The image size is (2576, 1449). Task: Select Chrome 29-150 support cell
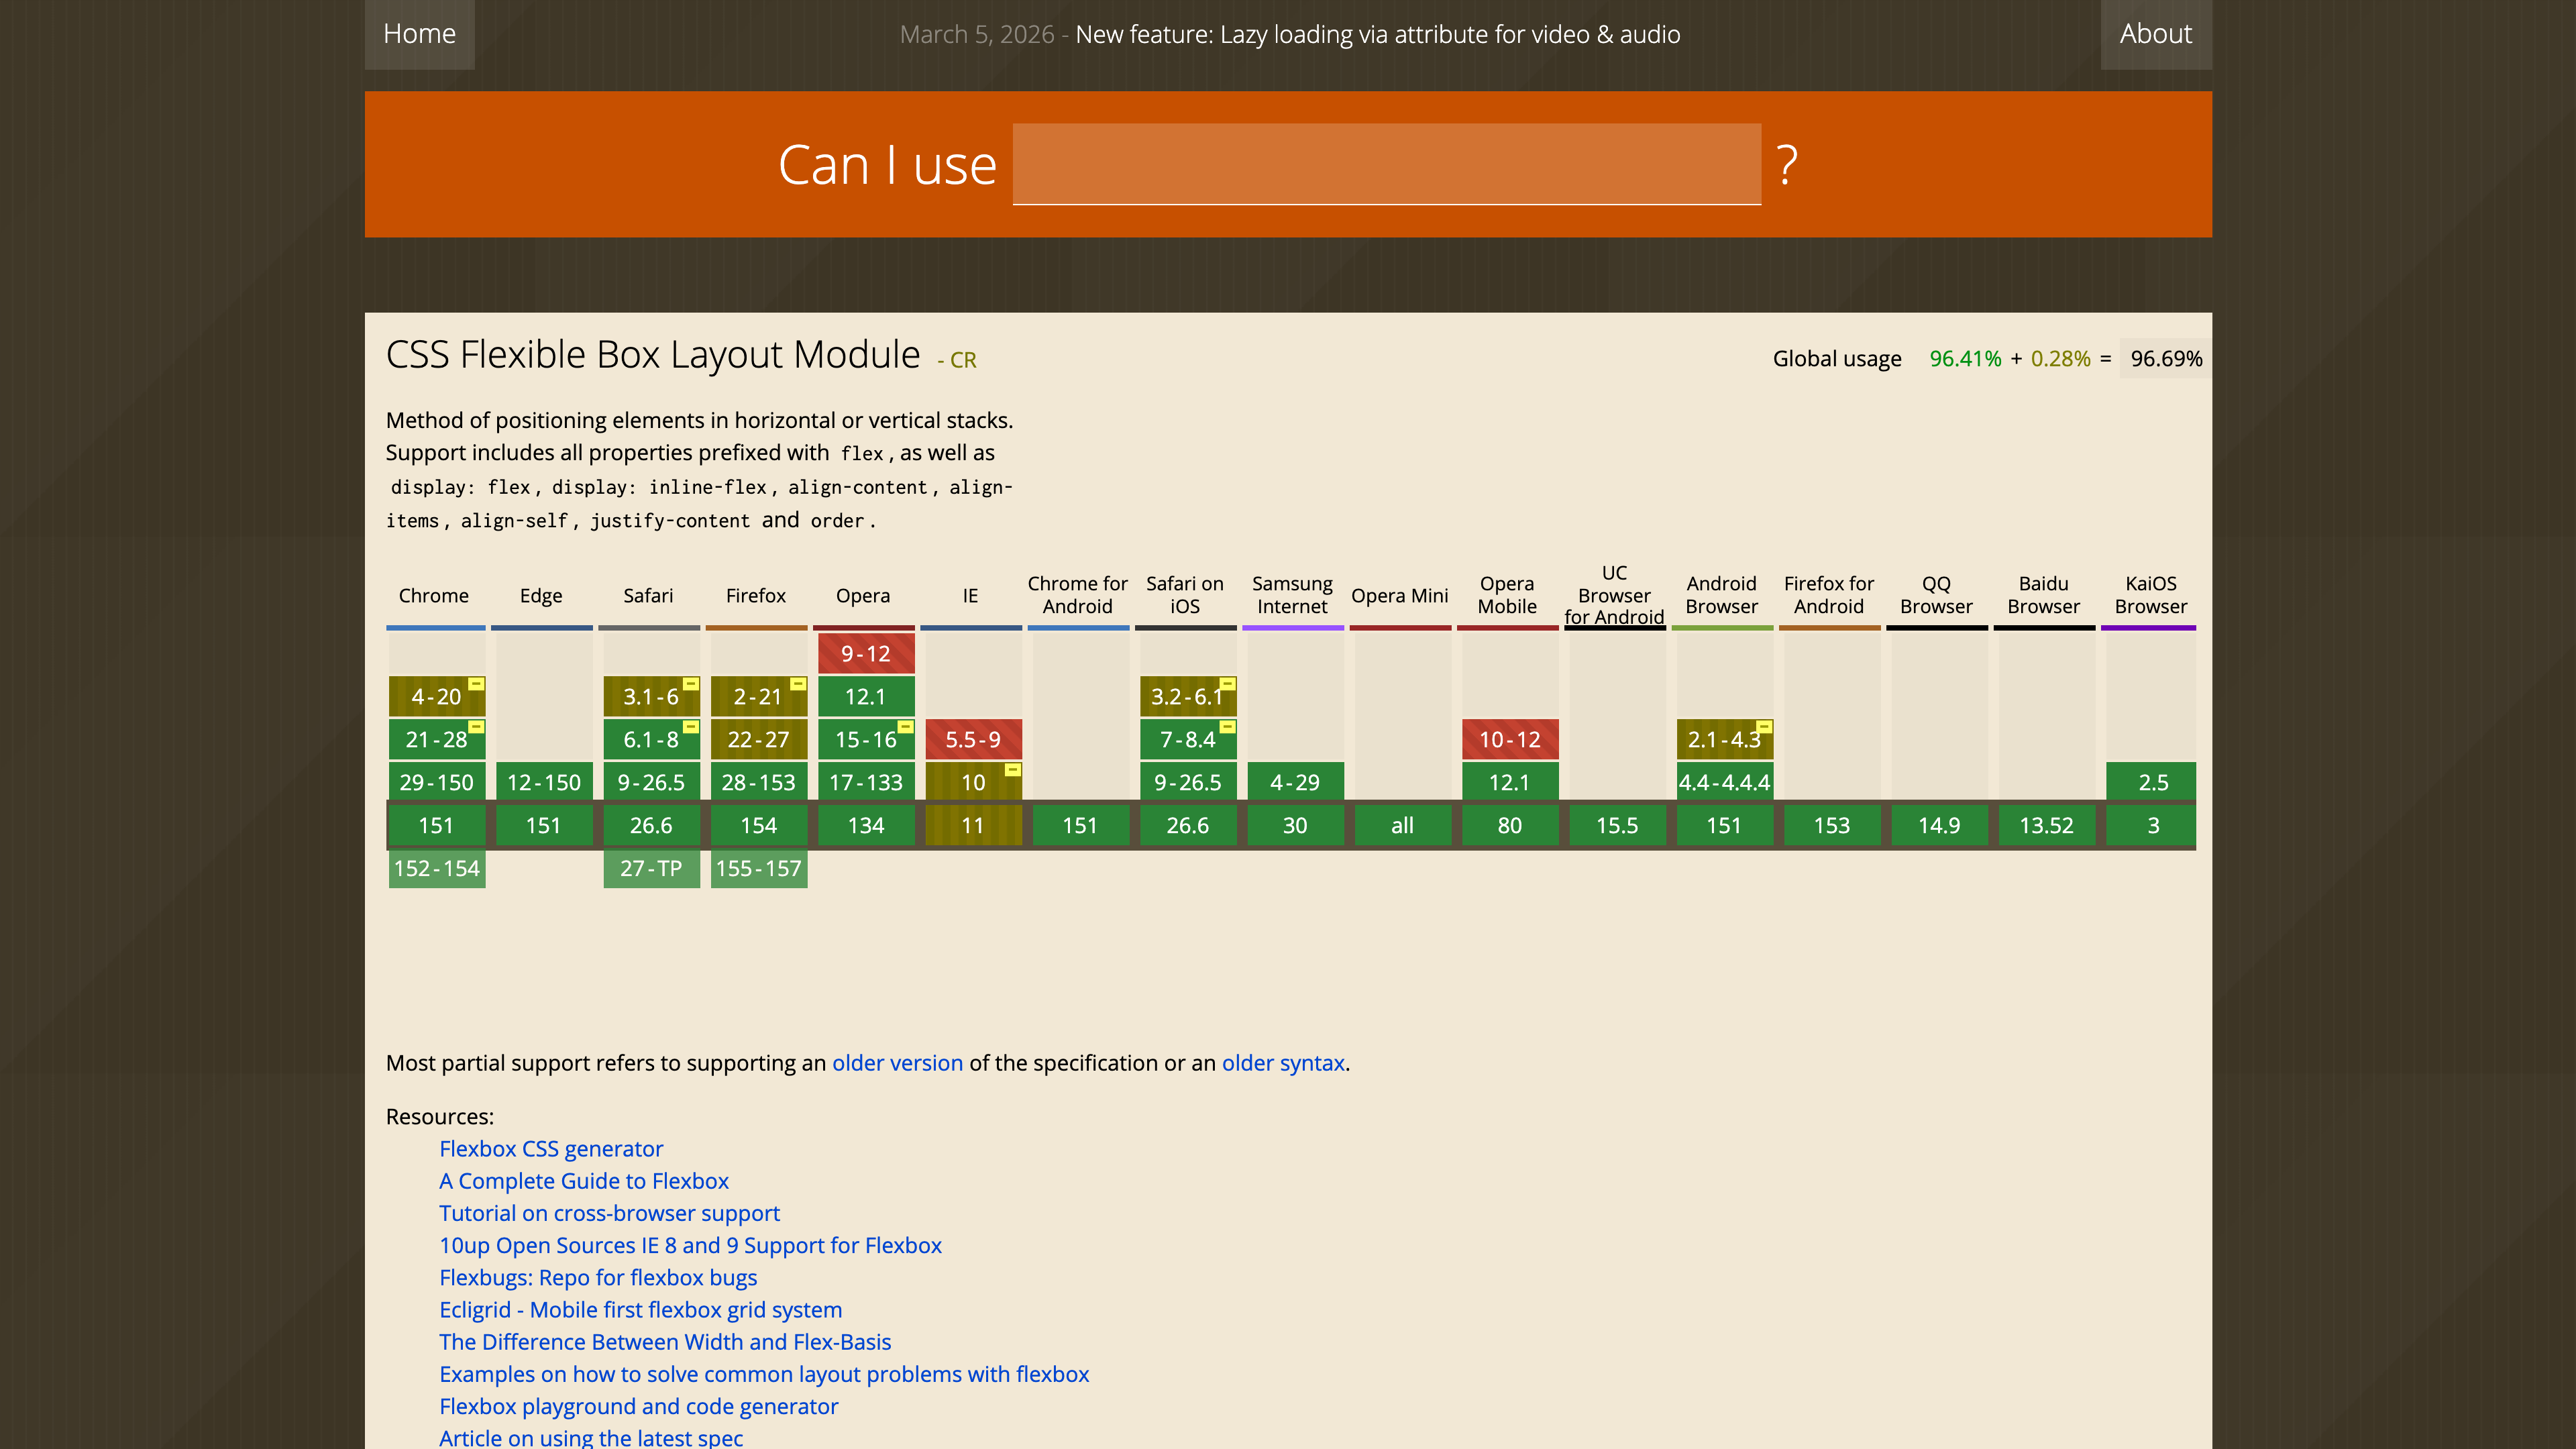click(x=436, y=783)
